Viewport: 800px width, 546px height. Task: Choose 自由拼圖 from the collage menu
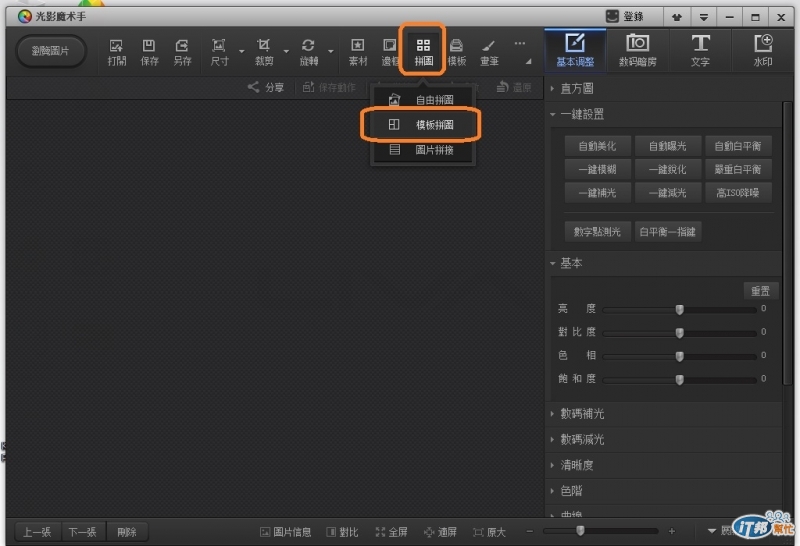coord(423,100)
